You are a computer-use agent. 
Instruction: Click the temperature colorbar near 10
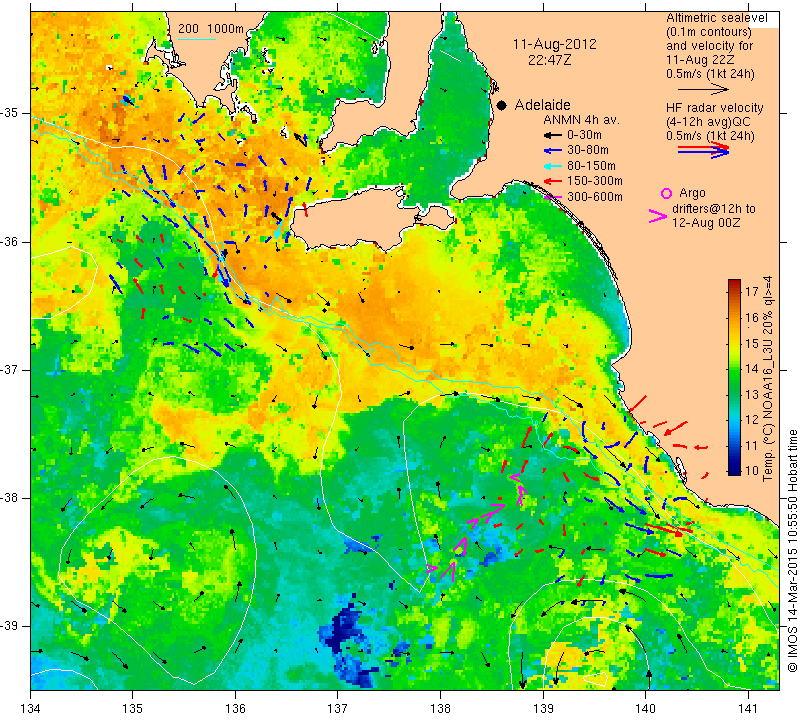734,469
